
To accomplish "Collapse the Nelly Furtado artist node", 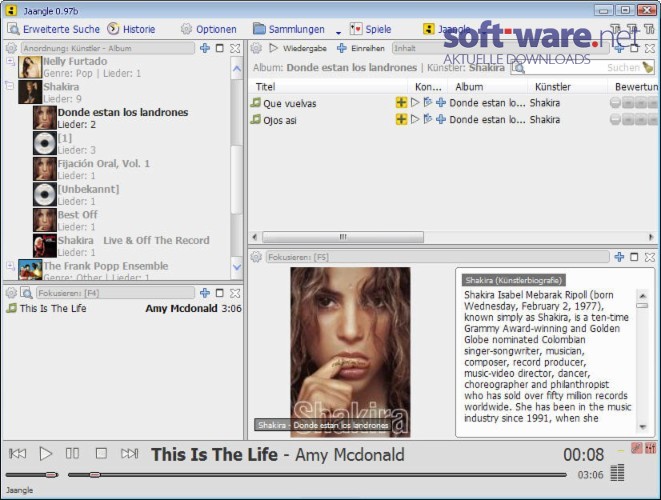I will [x=10, y=61].
